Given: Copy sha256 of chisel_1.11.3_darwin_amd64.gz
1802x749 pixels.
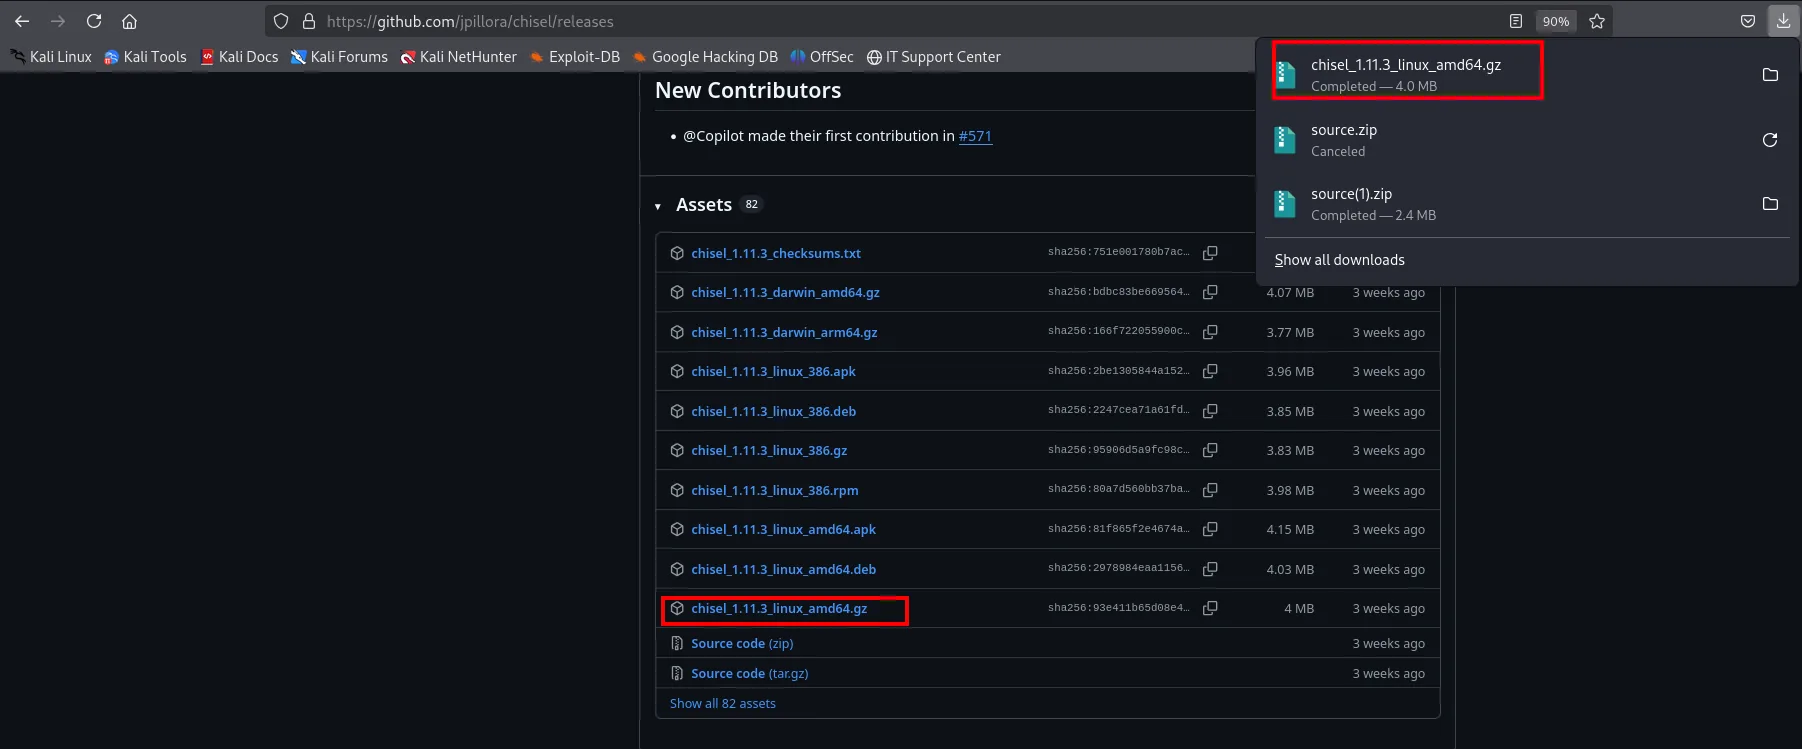Looking at the screenshot, I should pyautogui.click(x=1210, y=292).
